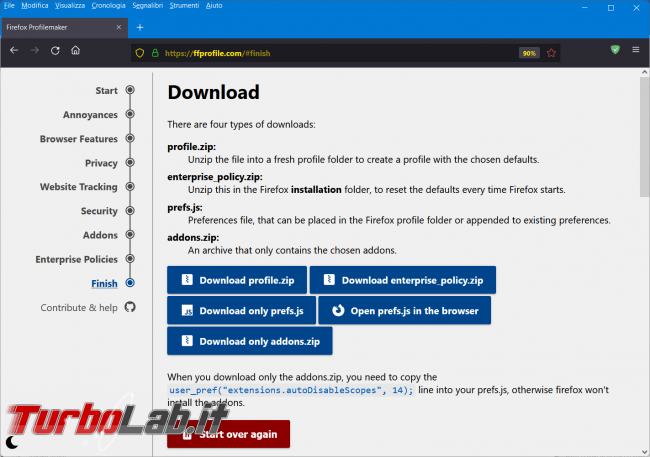Viewport: 650px width, 457px height.
Task: Click the Start step circle marker
Action: (130, 90)
